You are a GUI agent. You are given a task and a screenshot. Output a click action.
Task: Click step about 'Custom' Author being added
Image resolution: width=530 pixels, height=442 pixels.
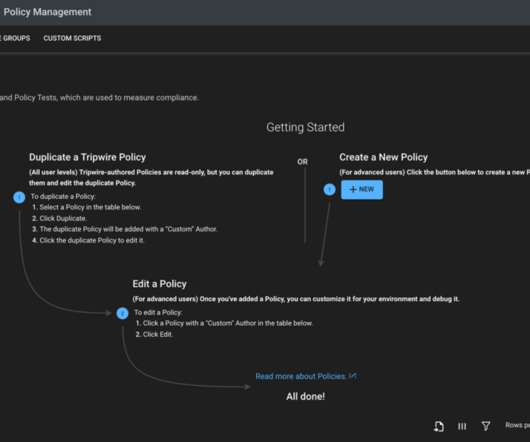[x=124, y=229]
